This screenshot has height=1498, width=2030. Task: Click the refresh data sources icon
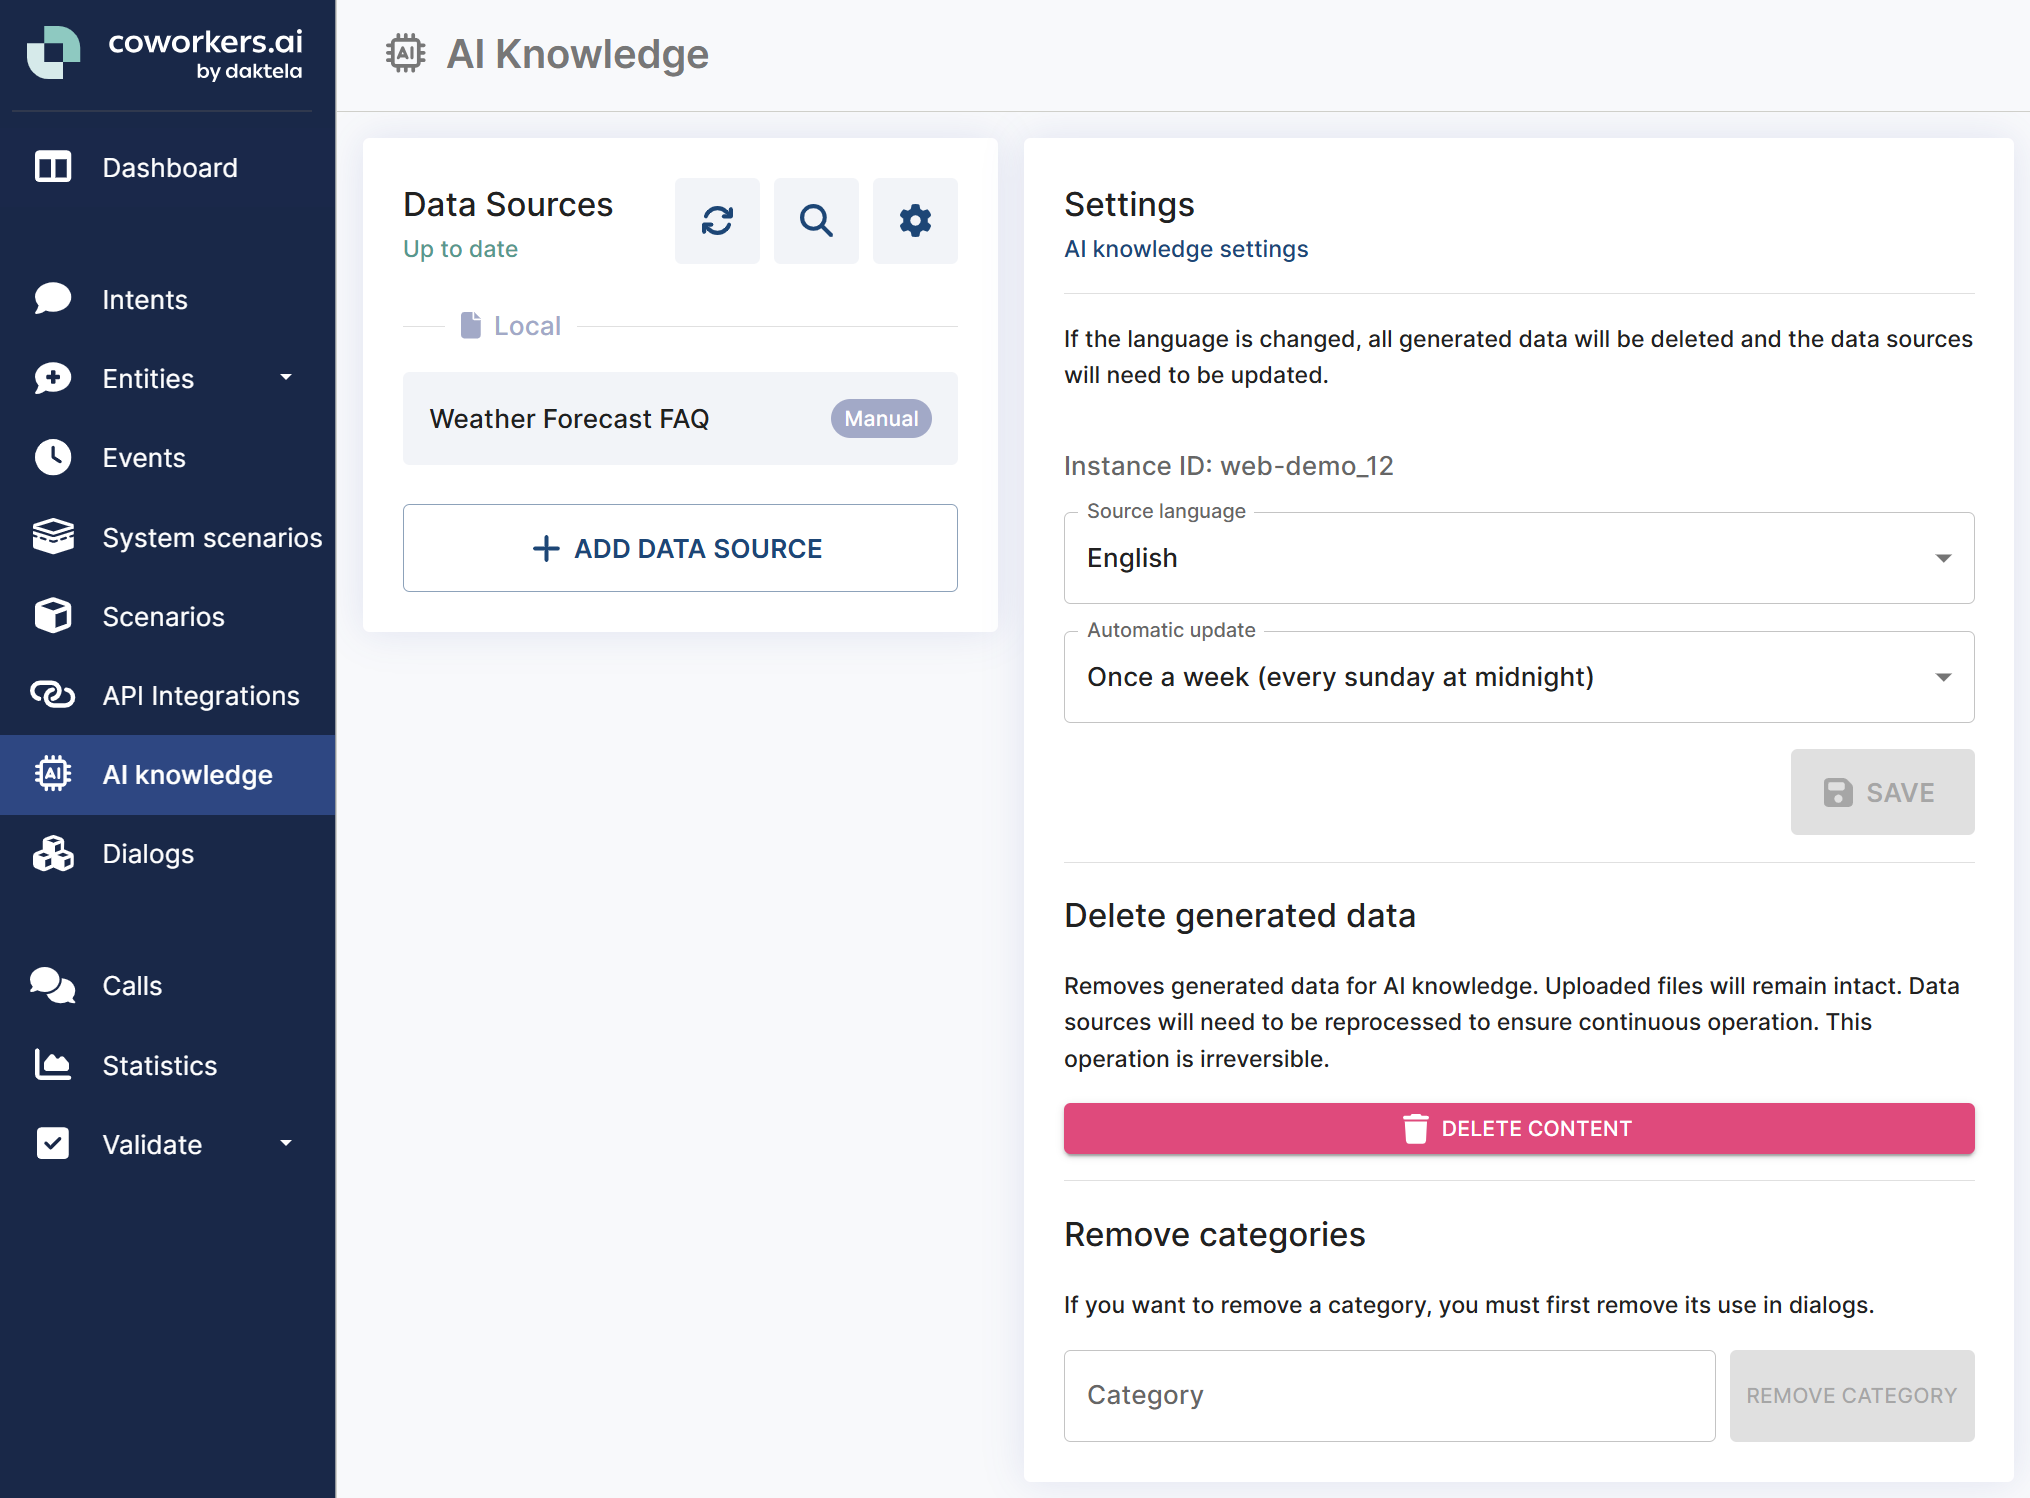tap(717, 220)
